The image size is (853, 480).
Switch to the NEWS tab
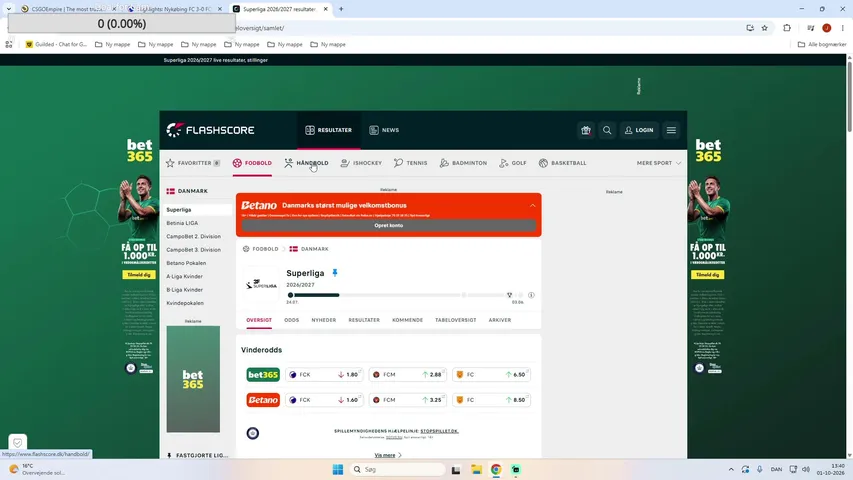(x=384, y=130)
